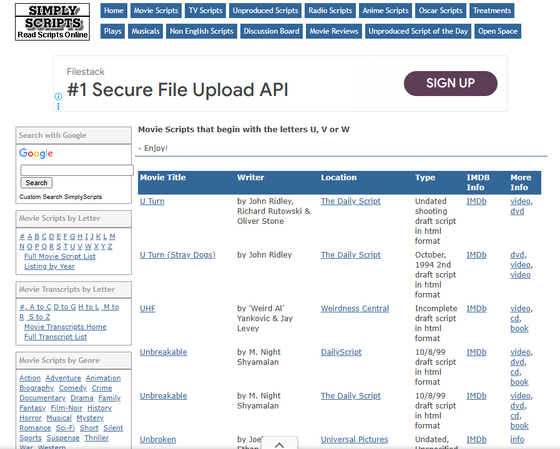The height and width of the screenshot is (449, 560).
Task: Go to TV Scripts
Action: point(205,11)
